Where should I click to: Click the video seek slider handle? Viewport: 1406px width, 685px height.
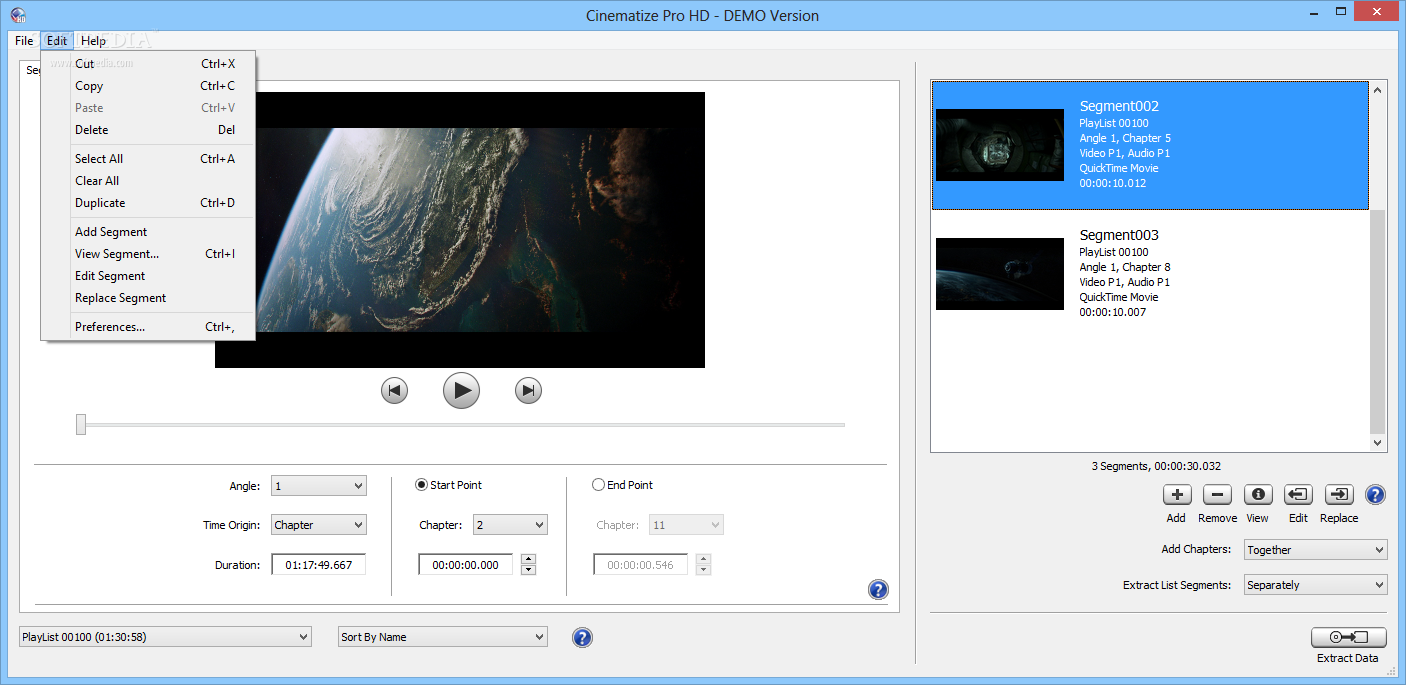coord(81,425)
